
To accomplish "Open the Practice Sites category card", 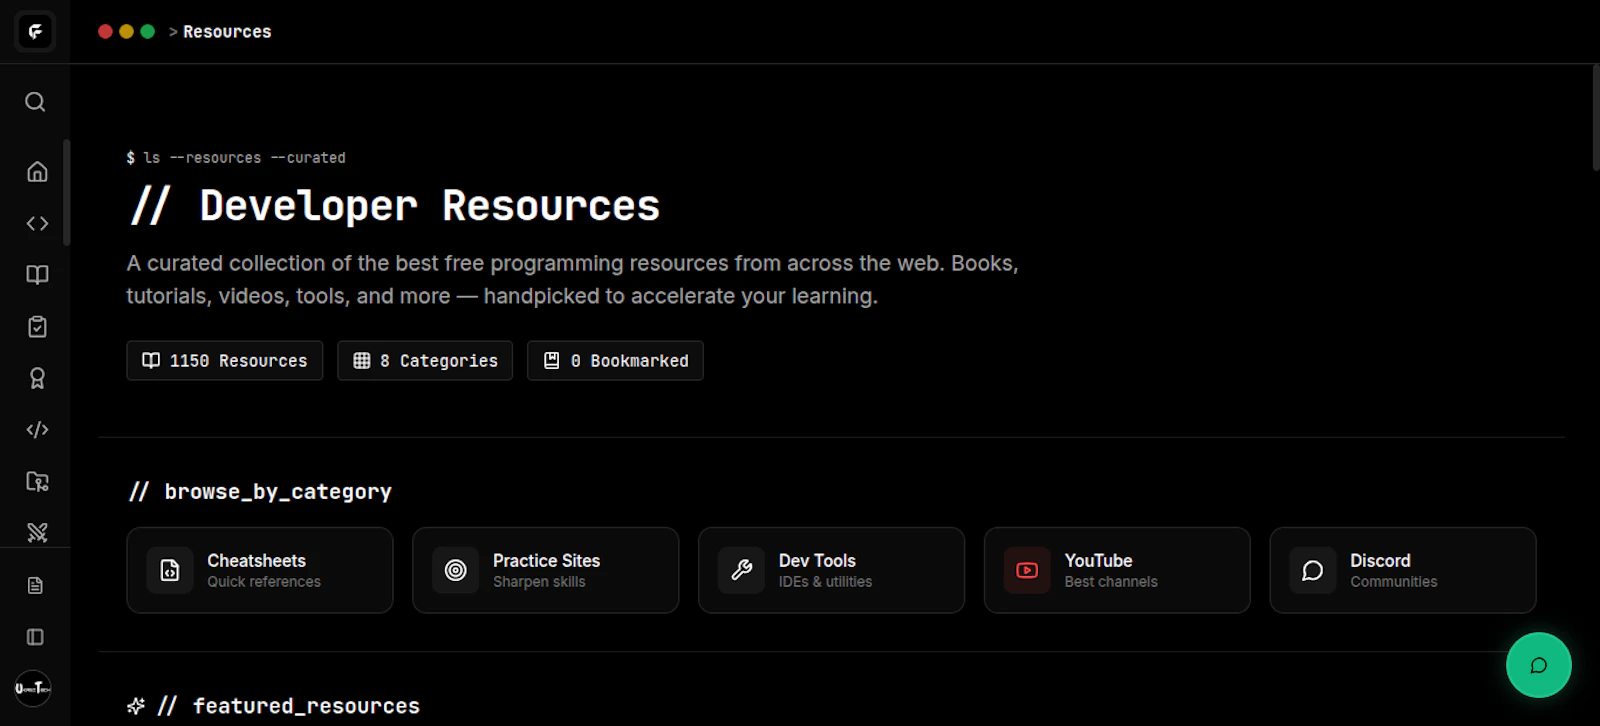I will click(545, 570).
